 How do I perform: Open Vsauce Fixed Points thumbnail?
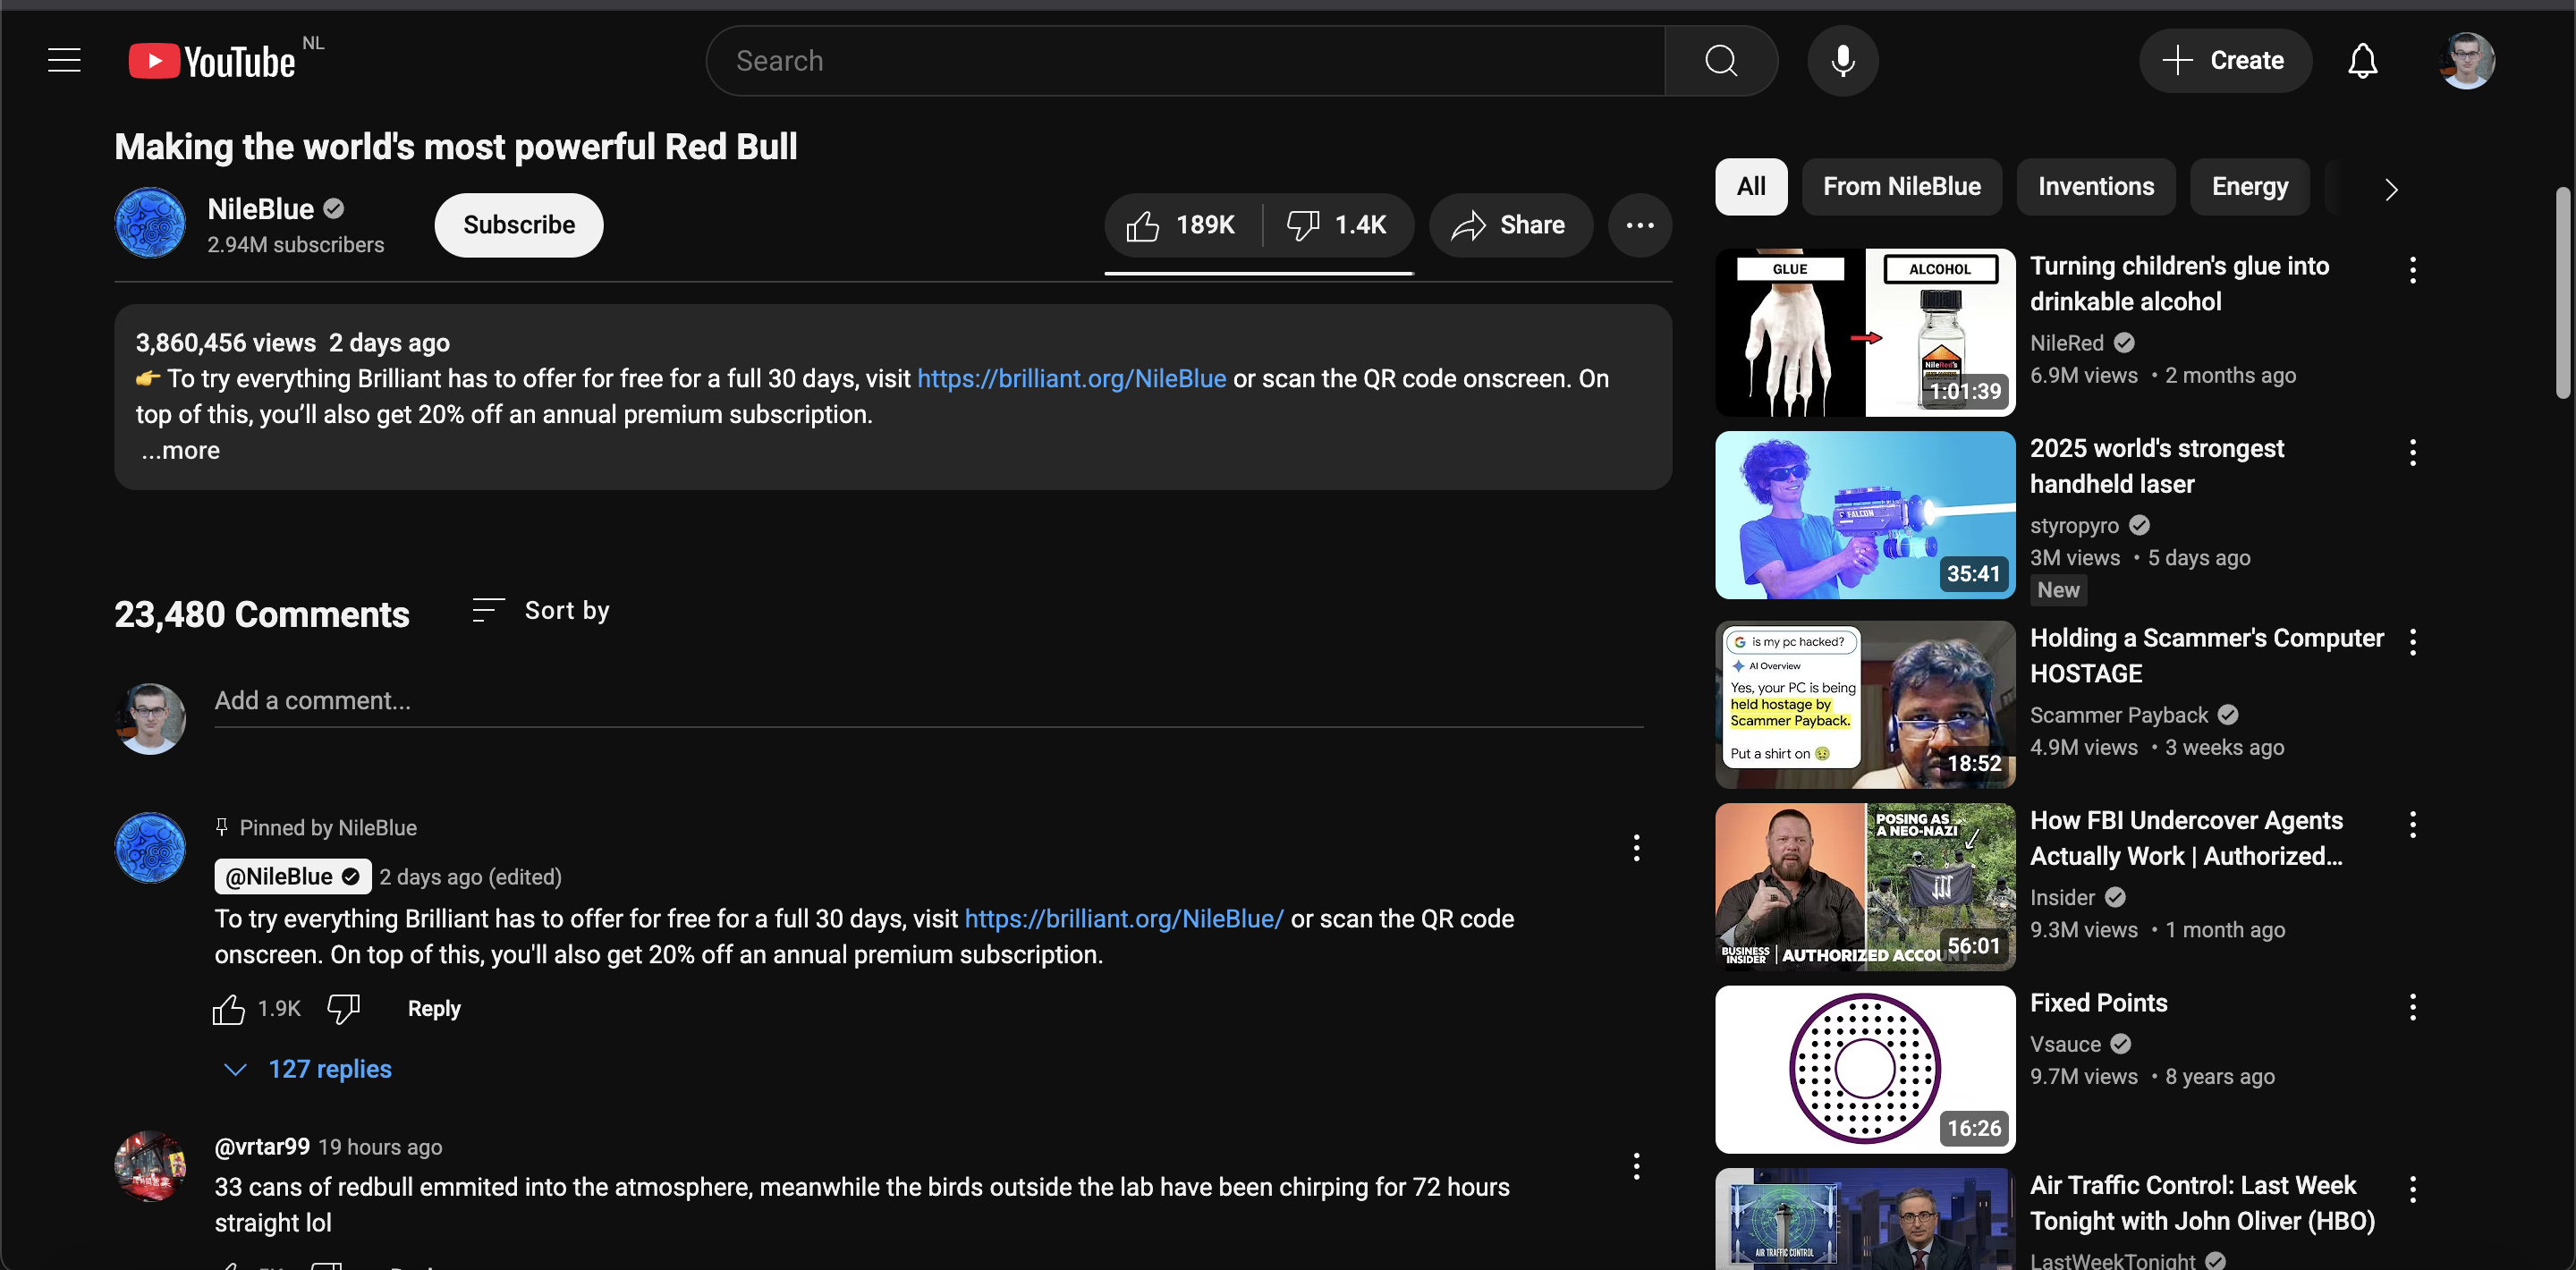[1865, 1069]
